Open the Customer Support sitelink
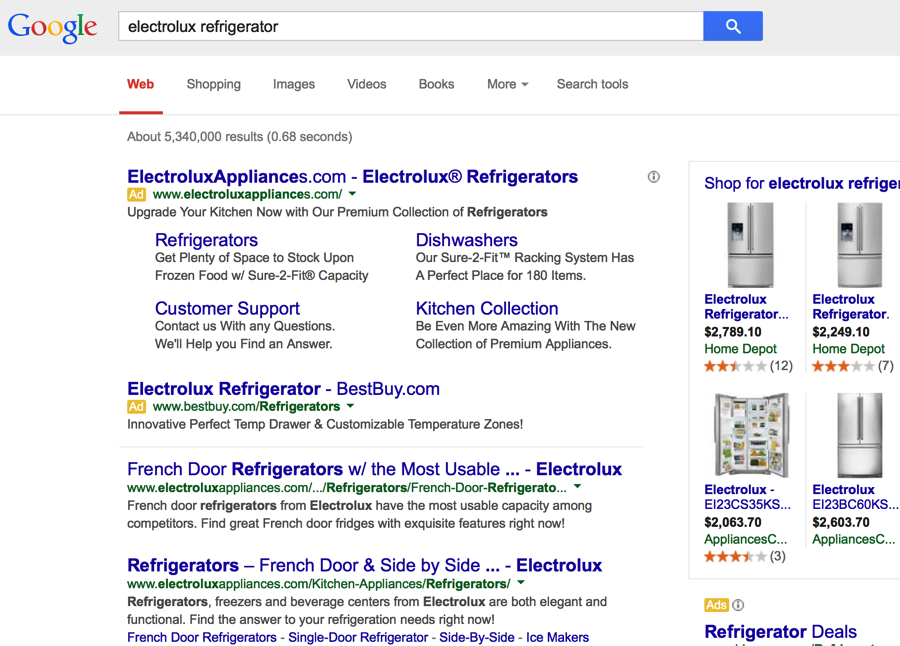The height and width of the screenshot is (646, 900). click(x=227, y=308)
